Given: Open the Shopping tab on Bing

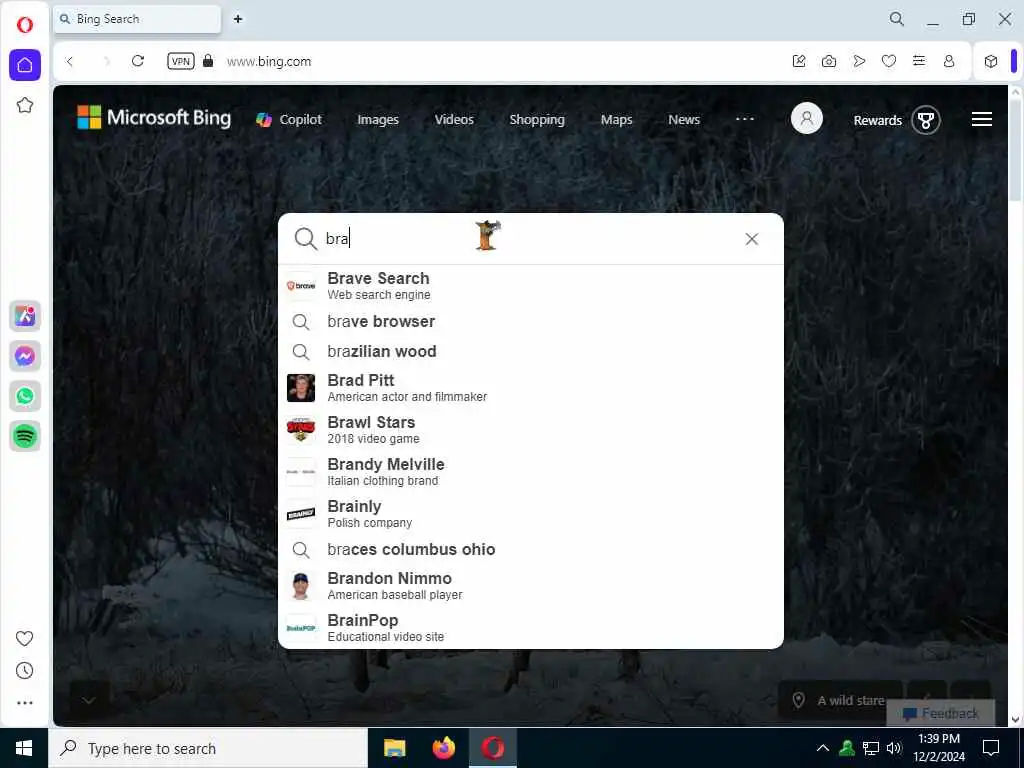Looking at the screenshot, I should [537, 120].
